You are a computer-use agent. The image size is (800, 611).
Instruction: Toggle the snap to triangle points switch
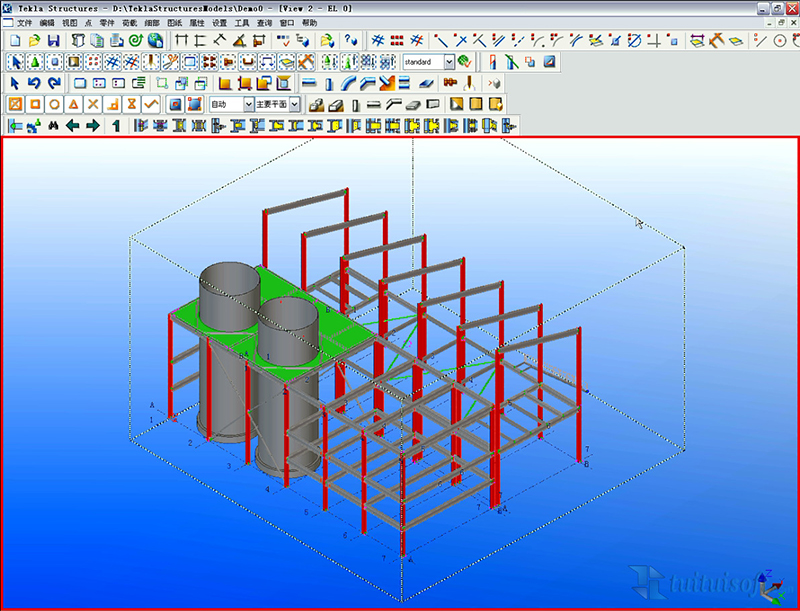click(x=73, y=104)
